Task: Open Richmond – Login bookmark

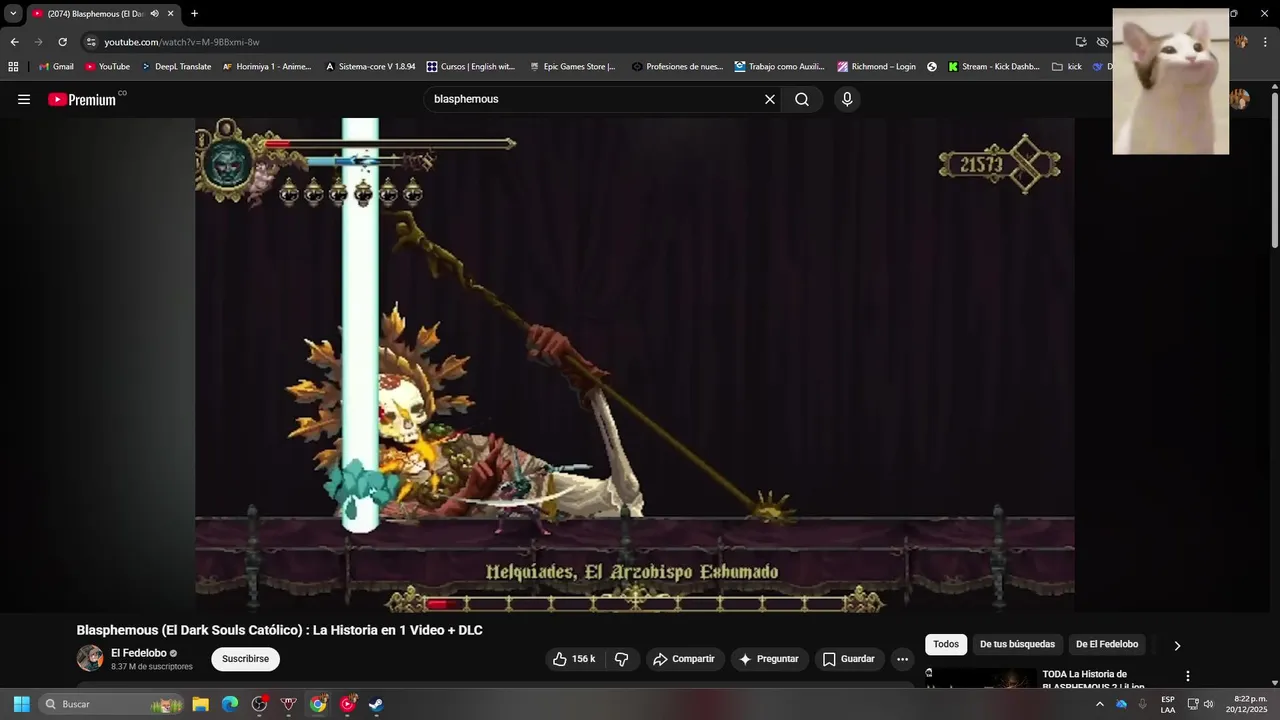Action: [x=877, y=67]
